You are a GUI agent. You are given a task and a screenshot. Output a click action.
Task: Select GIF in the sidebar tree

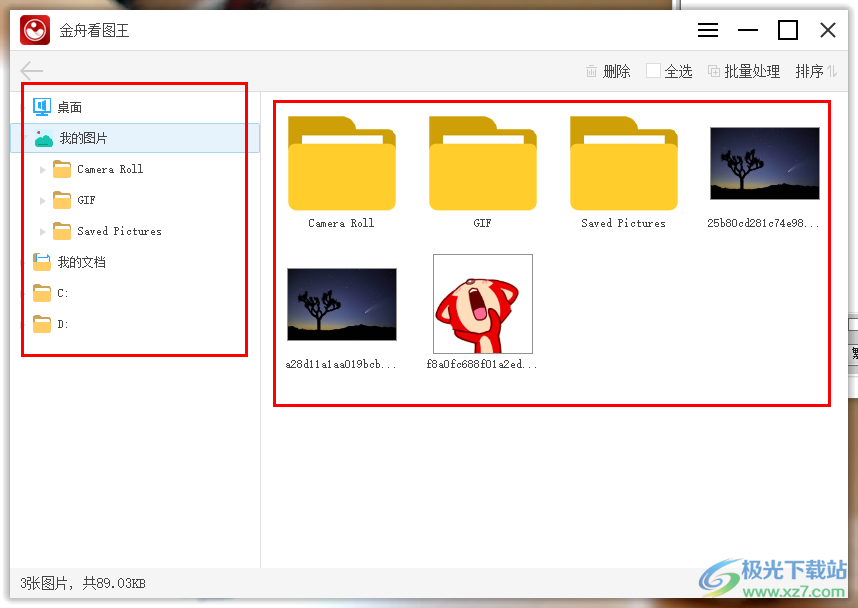pyautogui.click(x=86, y=200)
